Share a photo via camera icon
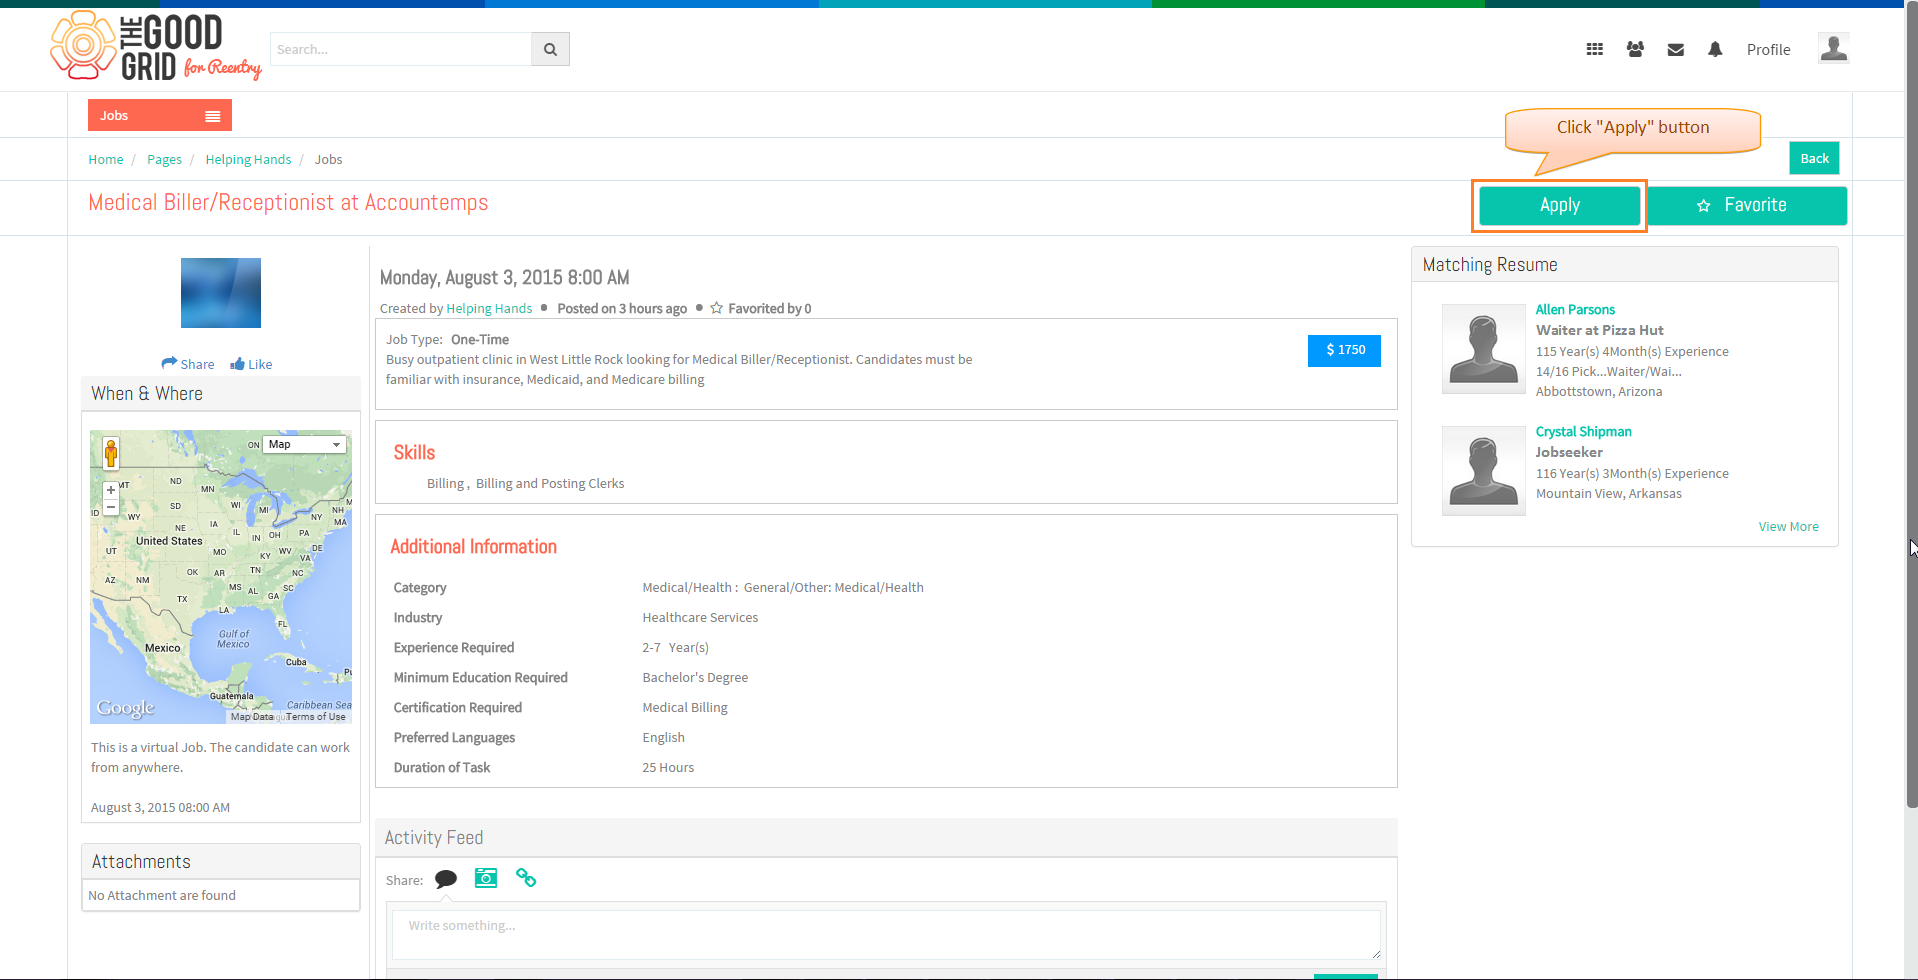This screenshot has height=980, width=1918. point(486,878)
